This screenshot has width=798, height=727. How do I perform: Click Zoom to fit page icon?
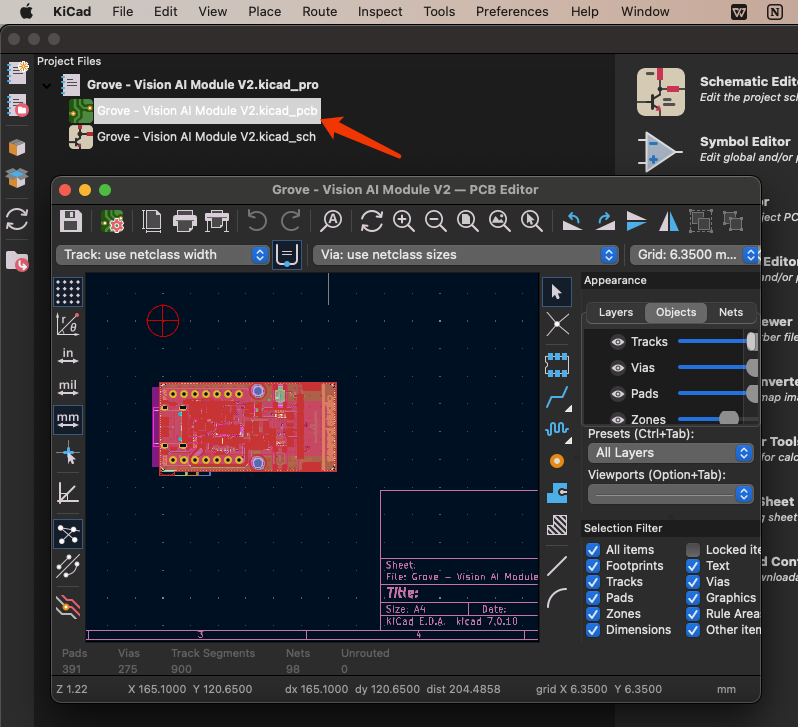(x=467, y=221)
